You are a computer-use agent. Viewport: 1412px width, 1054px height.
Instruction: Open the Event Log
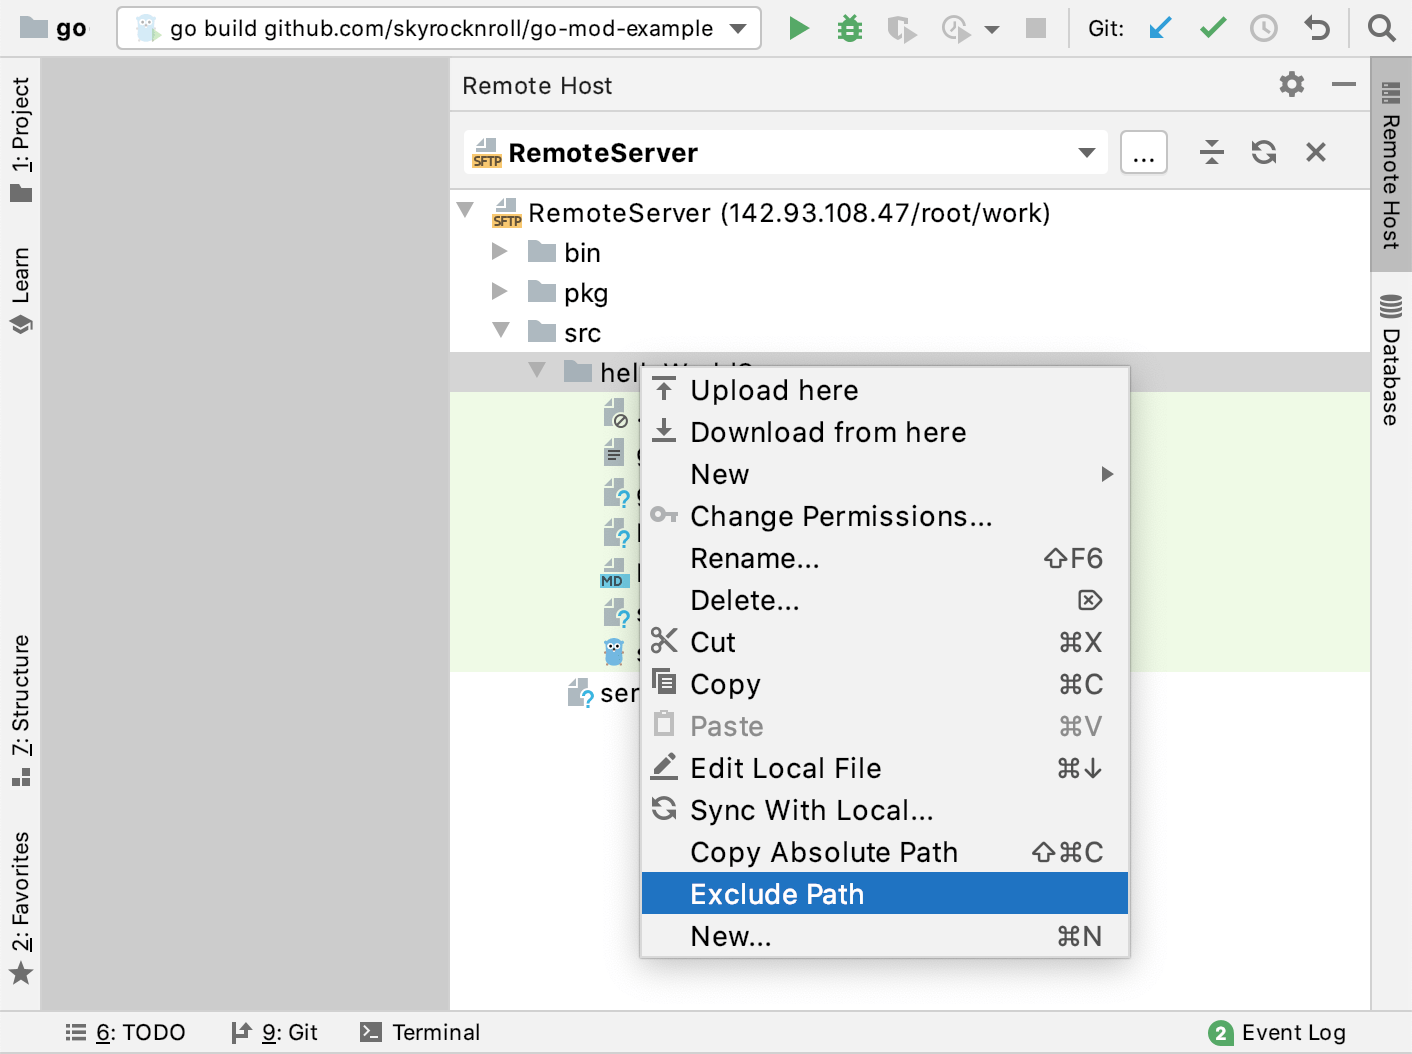[1290, 1032]
